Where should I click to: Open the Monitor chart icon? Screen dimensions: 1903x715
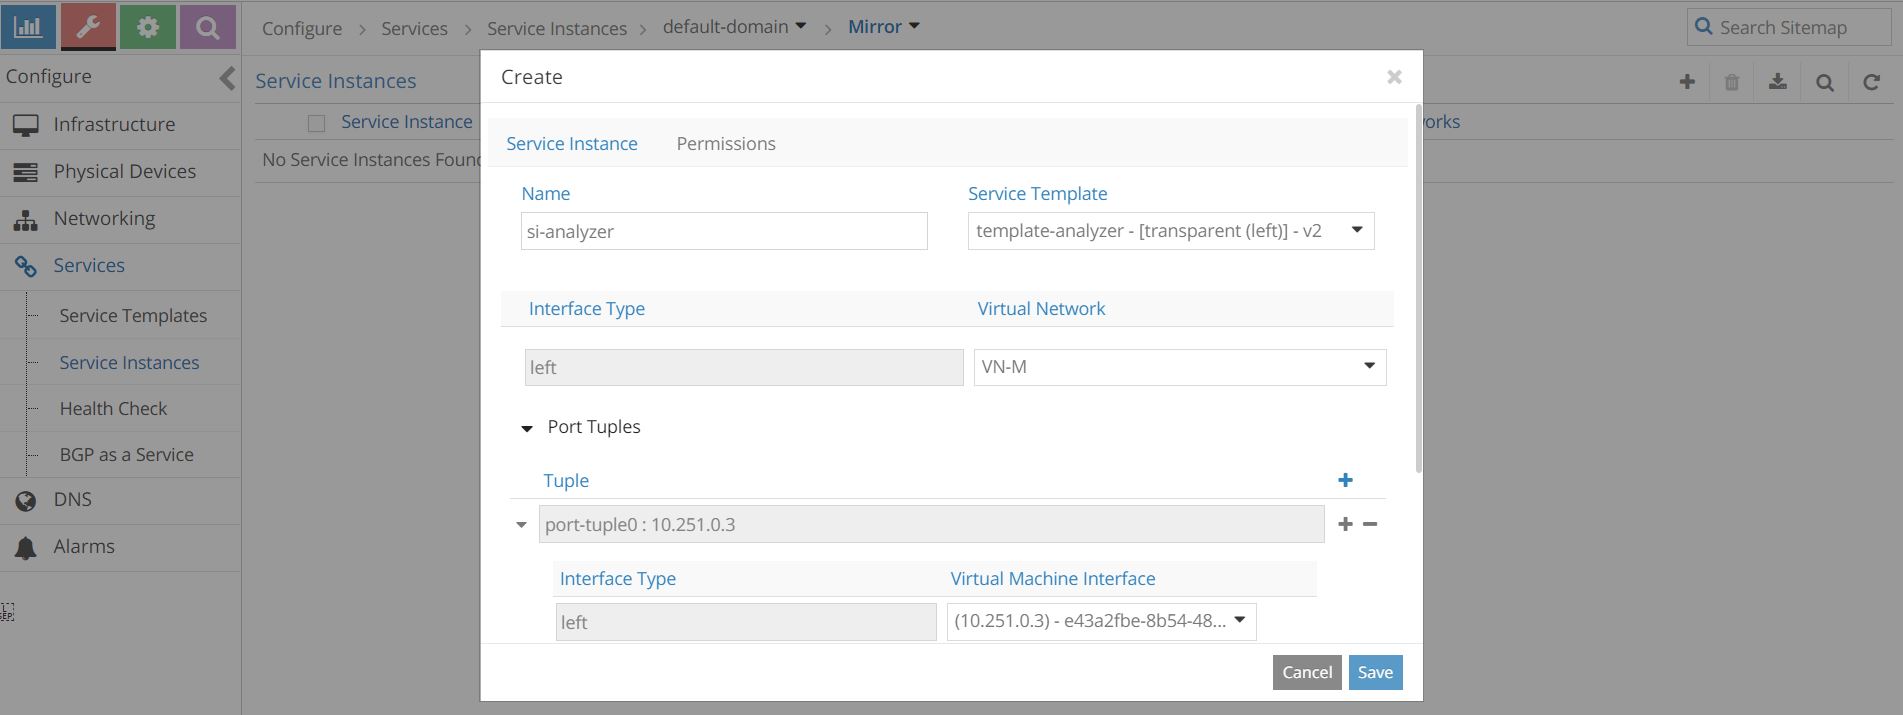click(28, 27)
